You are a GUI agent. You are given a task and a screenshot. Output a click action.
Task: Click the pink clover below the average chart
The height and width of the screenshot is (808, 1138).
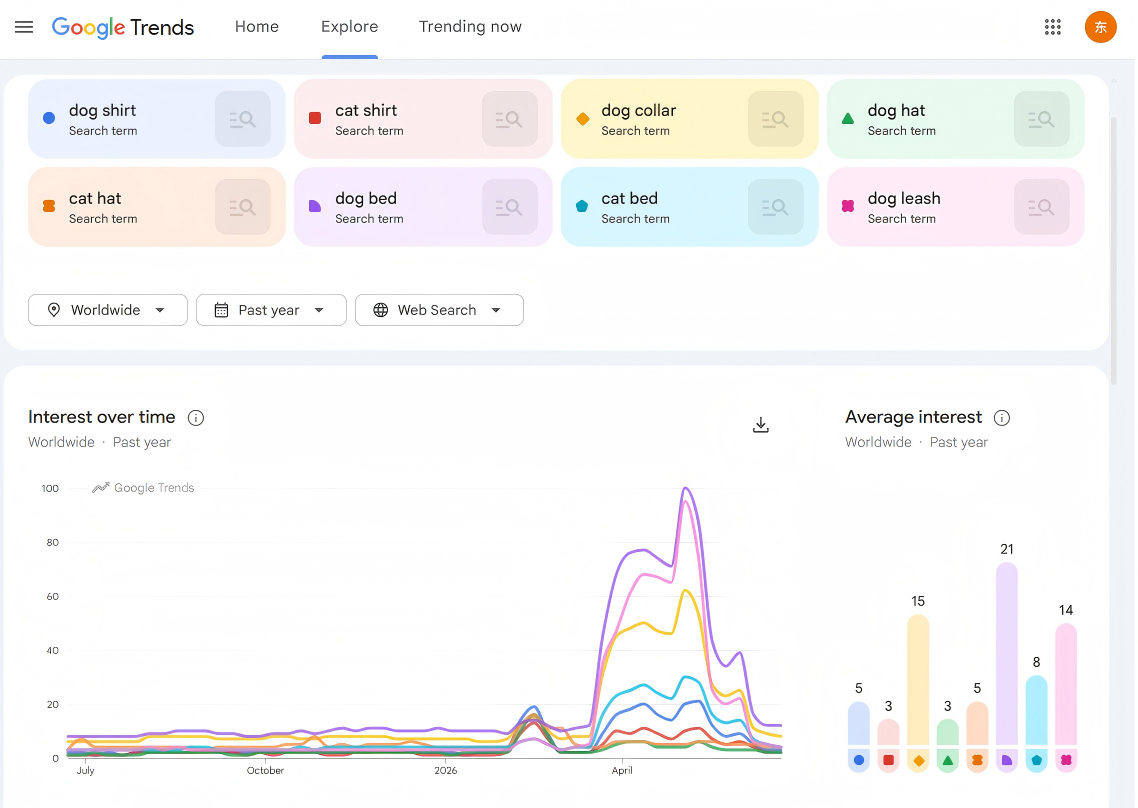click(x=1065, y=760)
